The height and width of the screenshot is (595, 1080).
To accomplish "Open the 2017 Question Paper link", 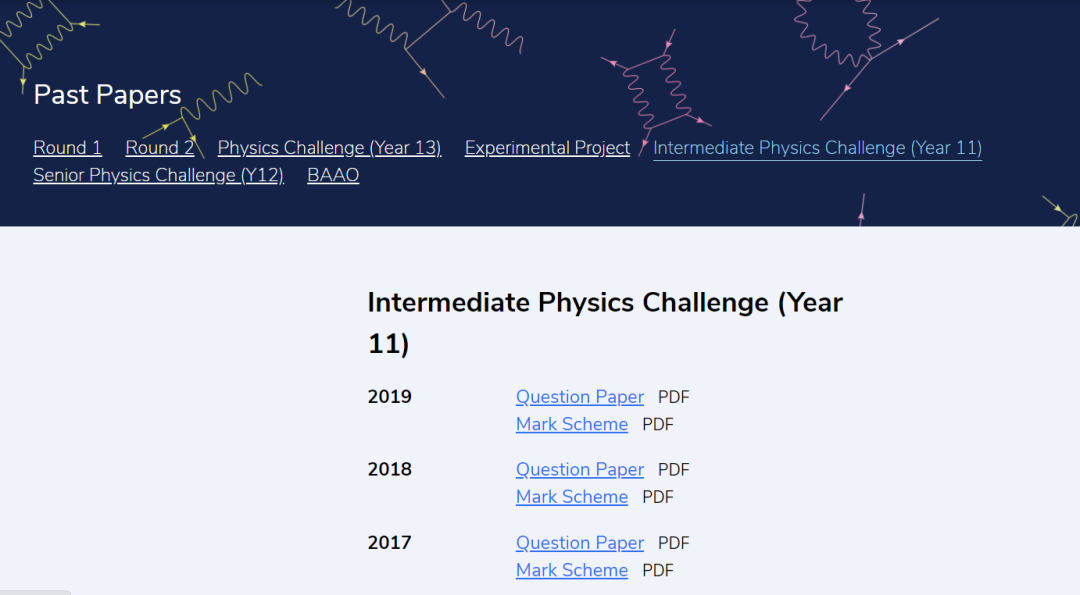I will tap(580, 543).
